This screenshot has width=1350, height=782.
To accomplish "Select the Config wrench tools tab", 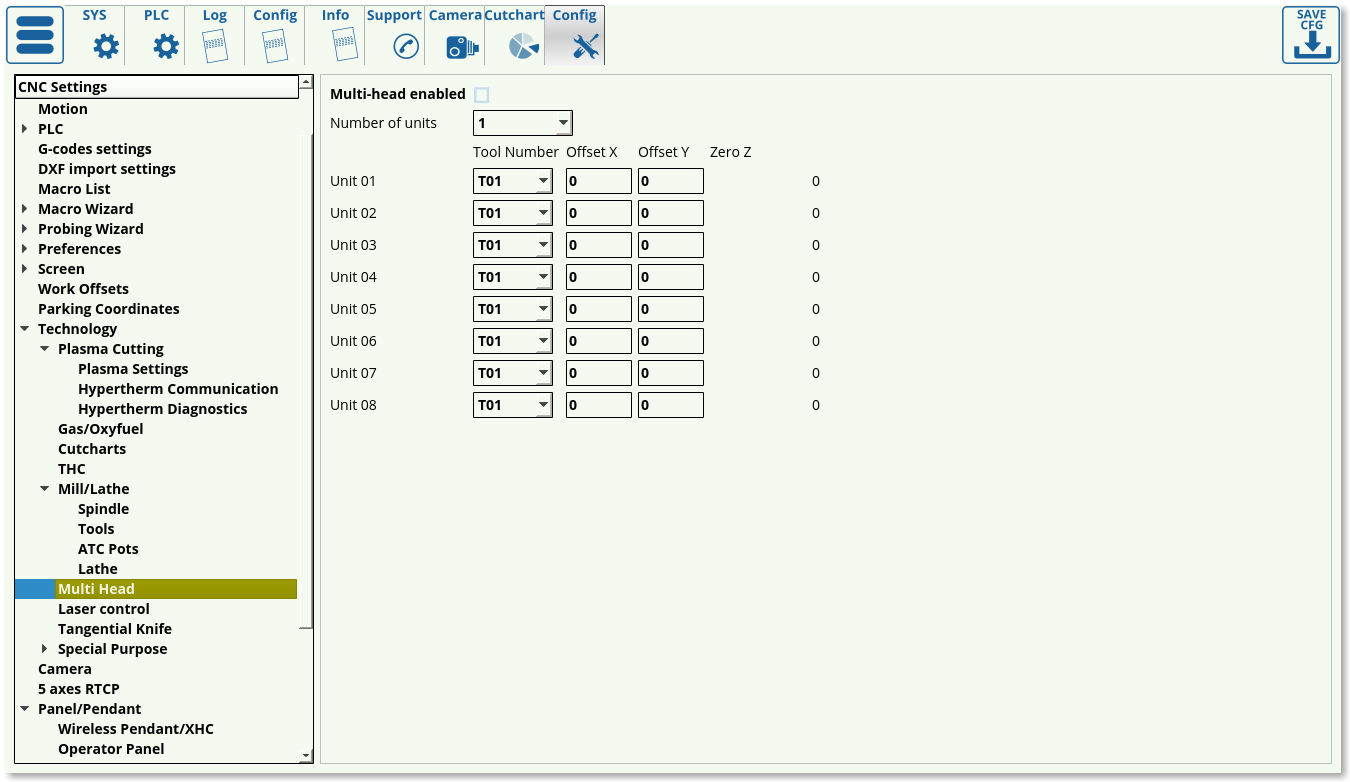I will (x=575, y=35).
